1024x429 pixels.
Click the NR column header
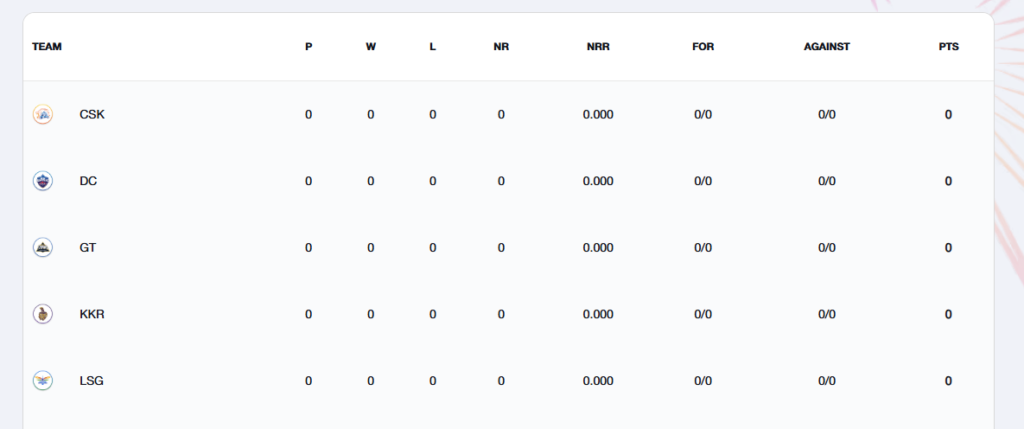point(501,47)
